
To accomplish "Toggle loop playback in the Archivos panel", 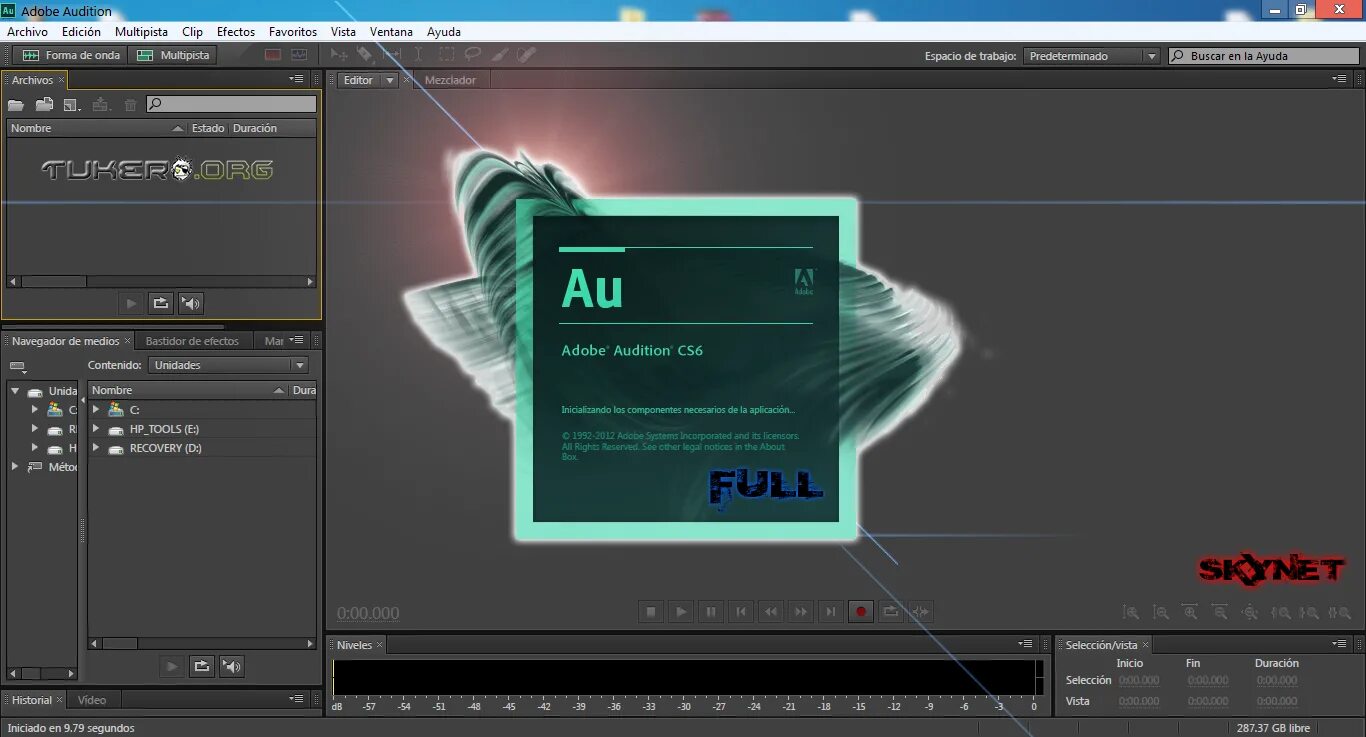I will click(x=160, y=303).
